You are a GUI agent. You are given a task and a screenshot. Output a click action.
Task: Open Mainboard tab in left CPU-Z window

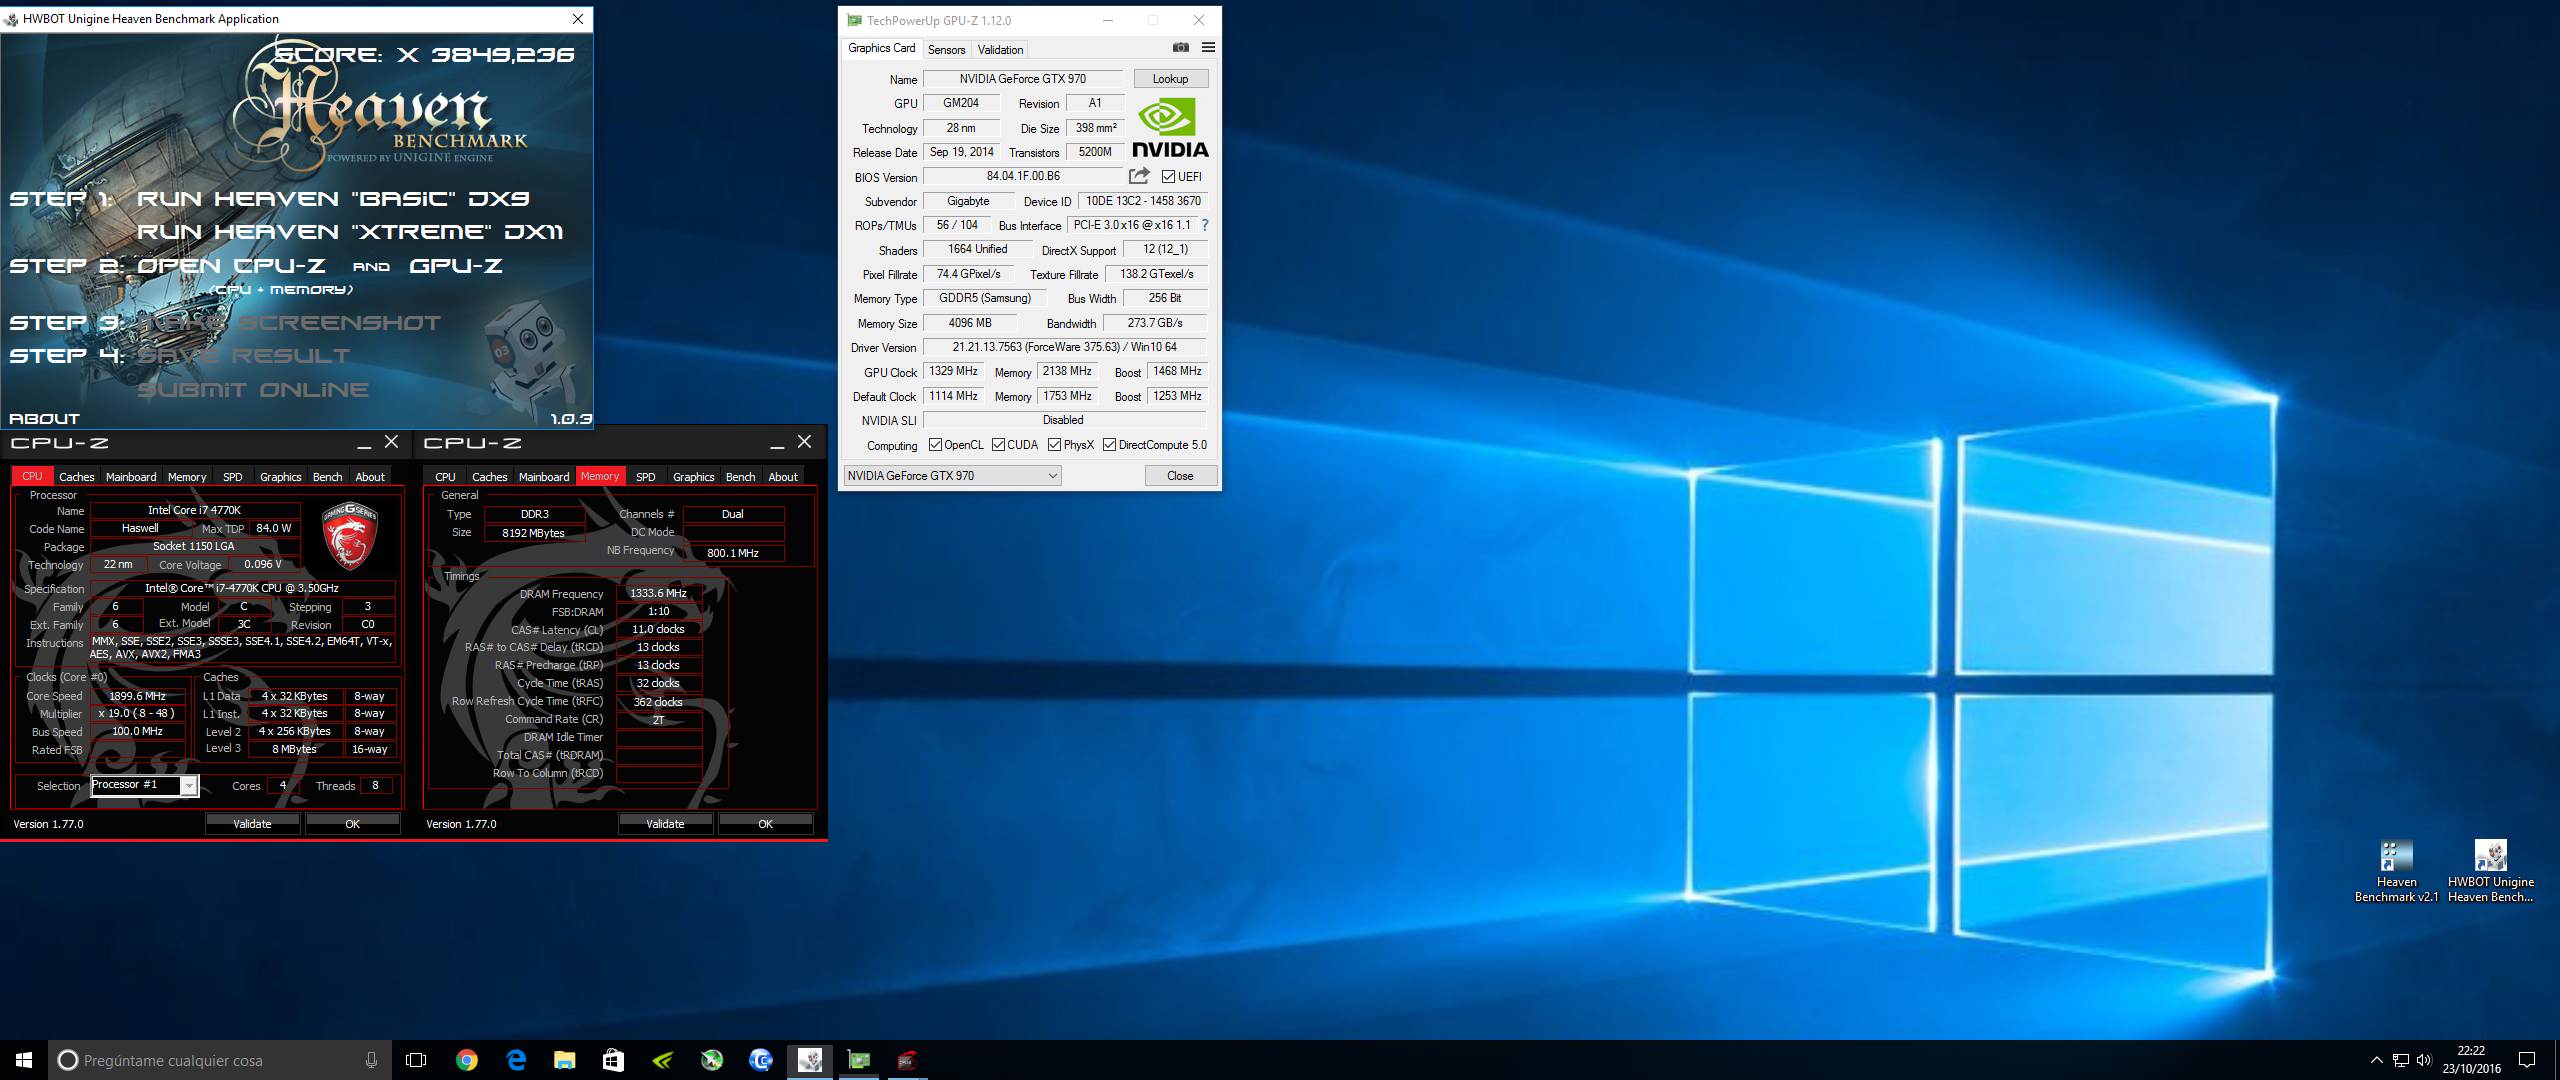coord(131,477)
